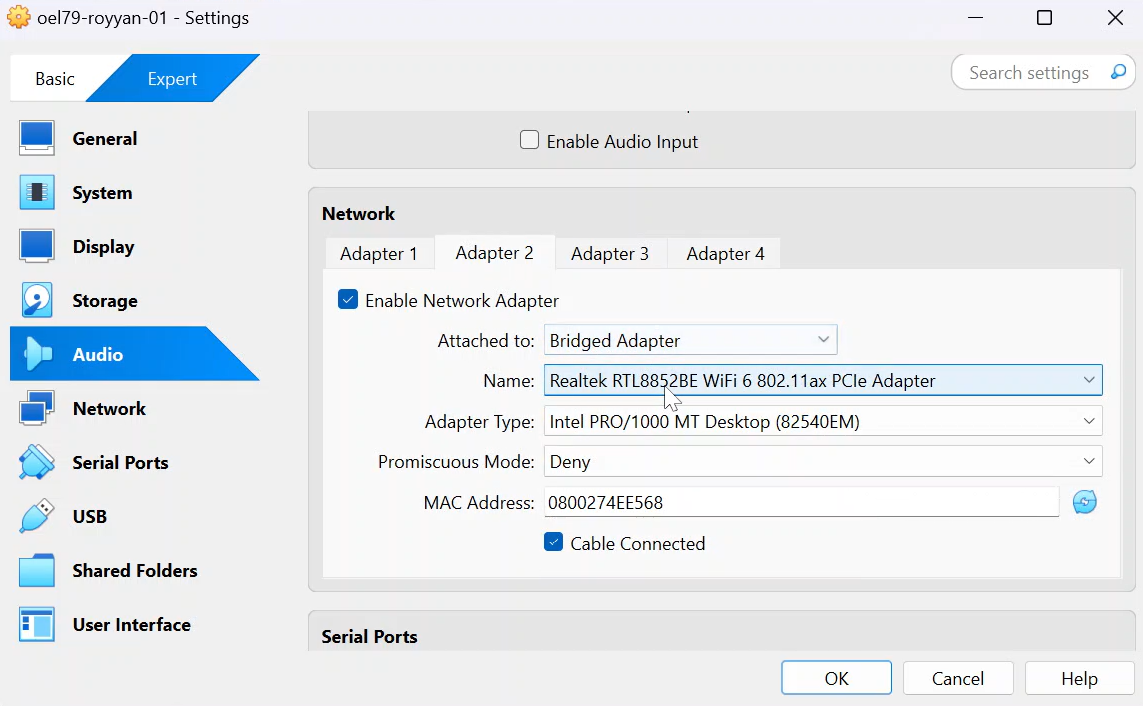Open Serial Ports connector icon
The image size is (1143, 706).
[x=37, y=463]
